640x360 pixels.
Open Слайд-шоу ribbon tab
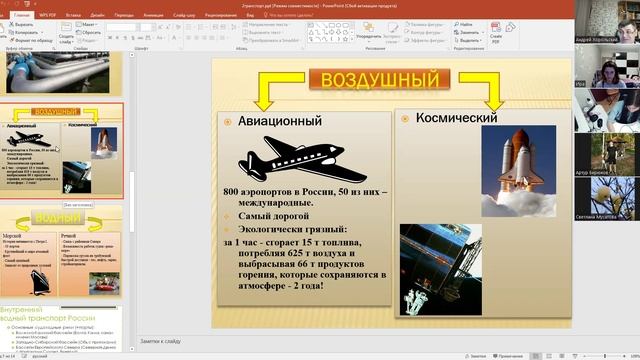(x=184, y=15)
